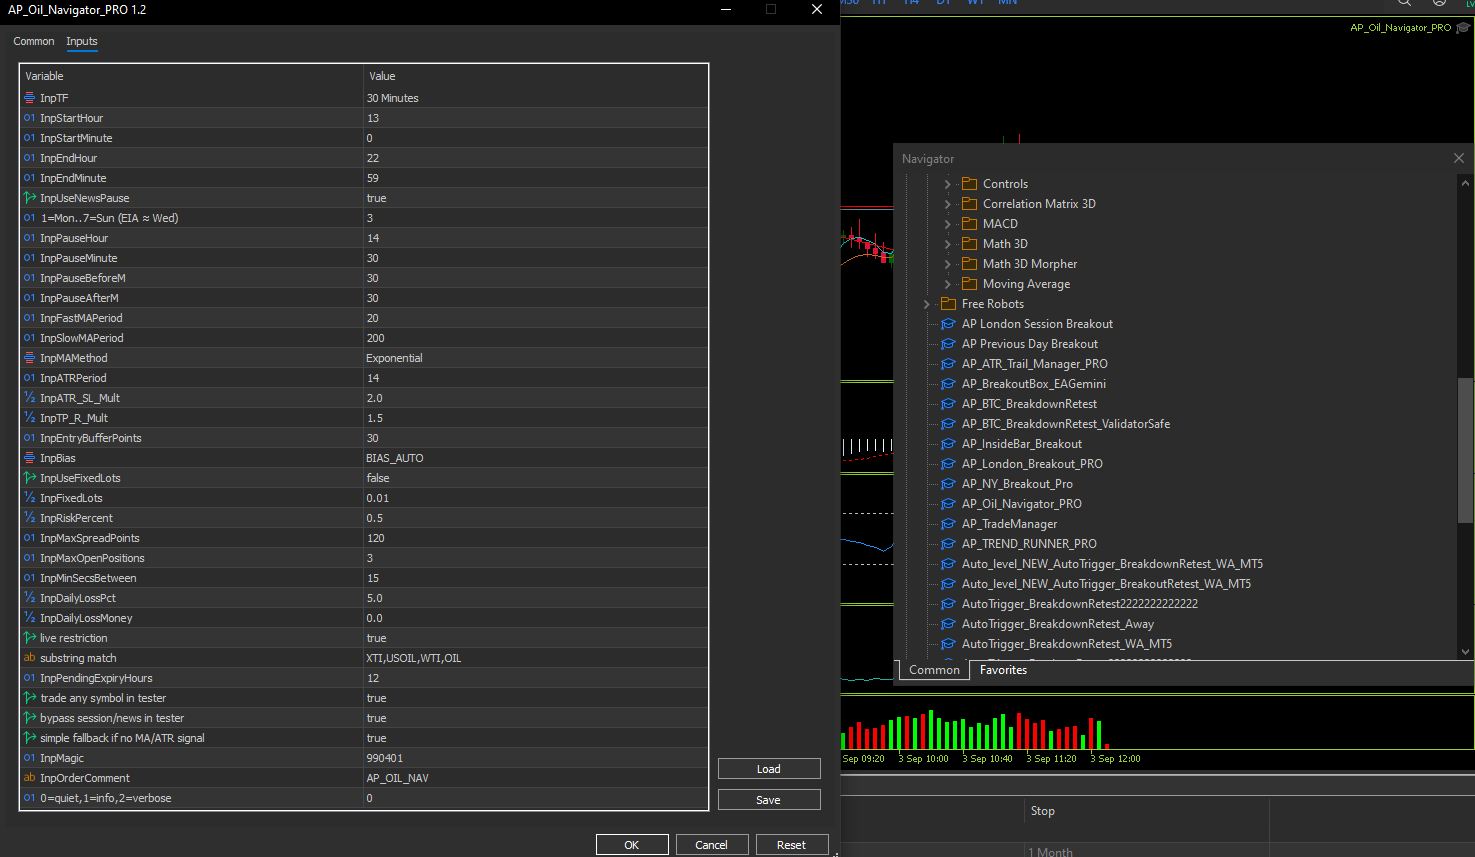1475x857 pixels.
Task: Click the AP_TREND_RUNNER_PRO robot icon
Action: (948, 544)
